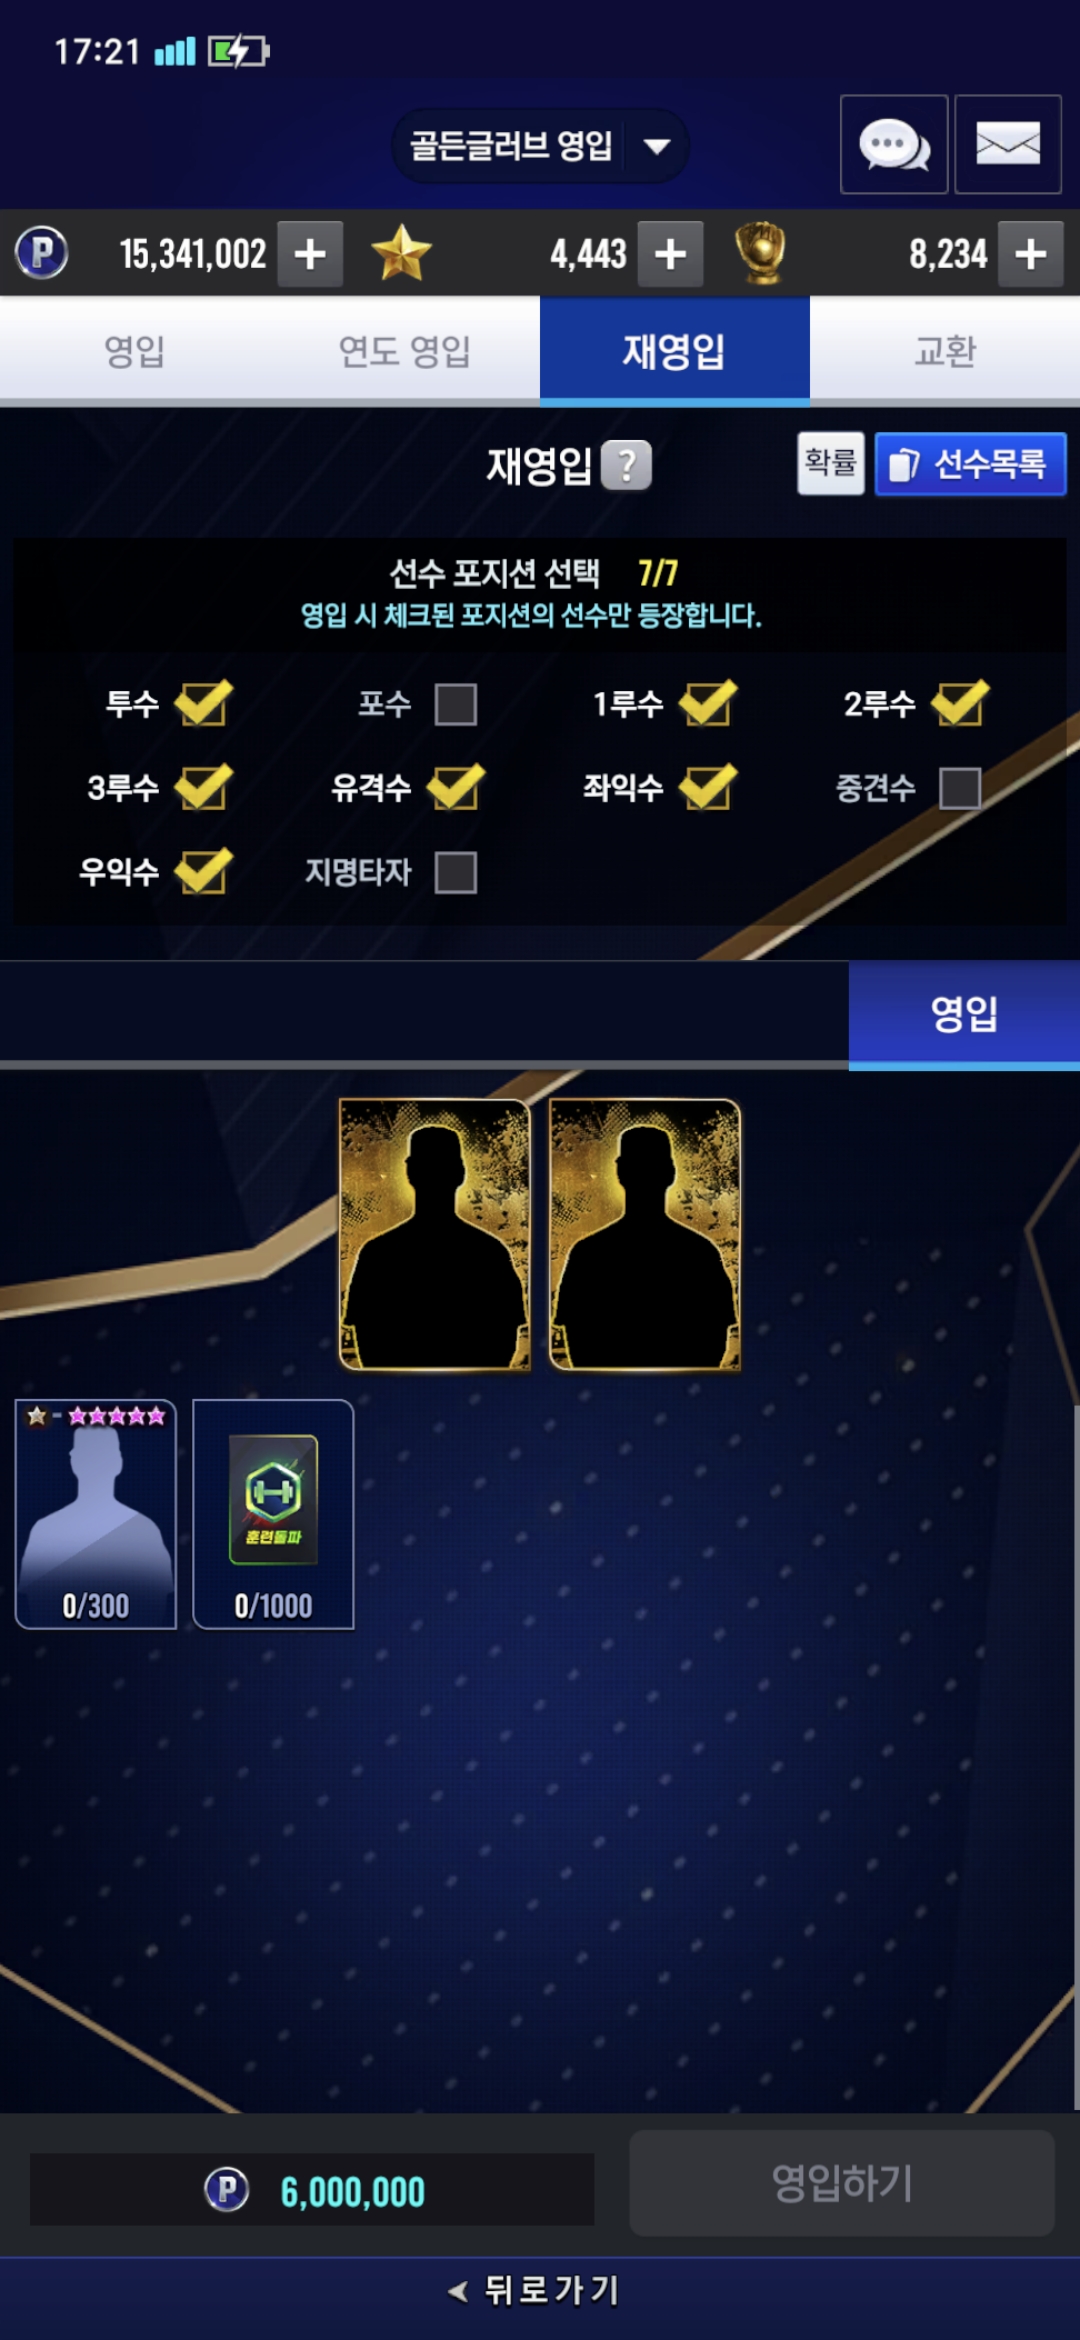The height and width of the screenshot is (2340, 1080).
Task: Expand the 골든글러브 영입 dropdown
Action: click(x=540, y=146)
